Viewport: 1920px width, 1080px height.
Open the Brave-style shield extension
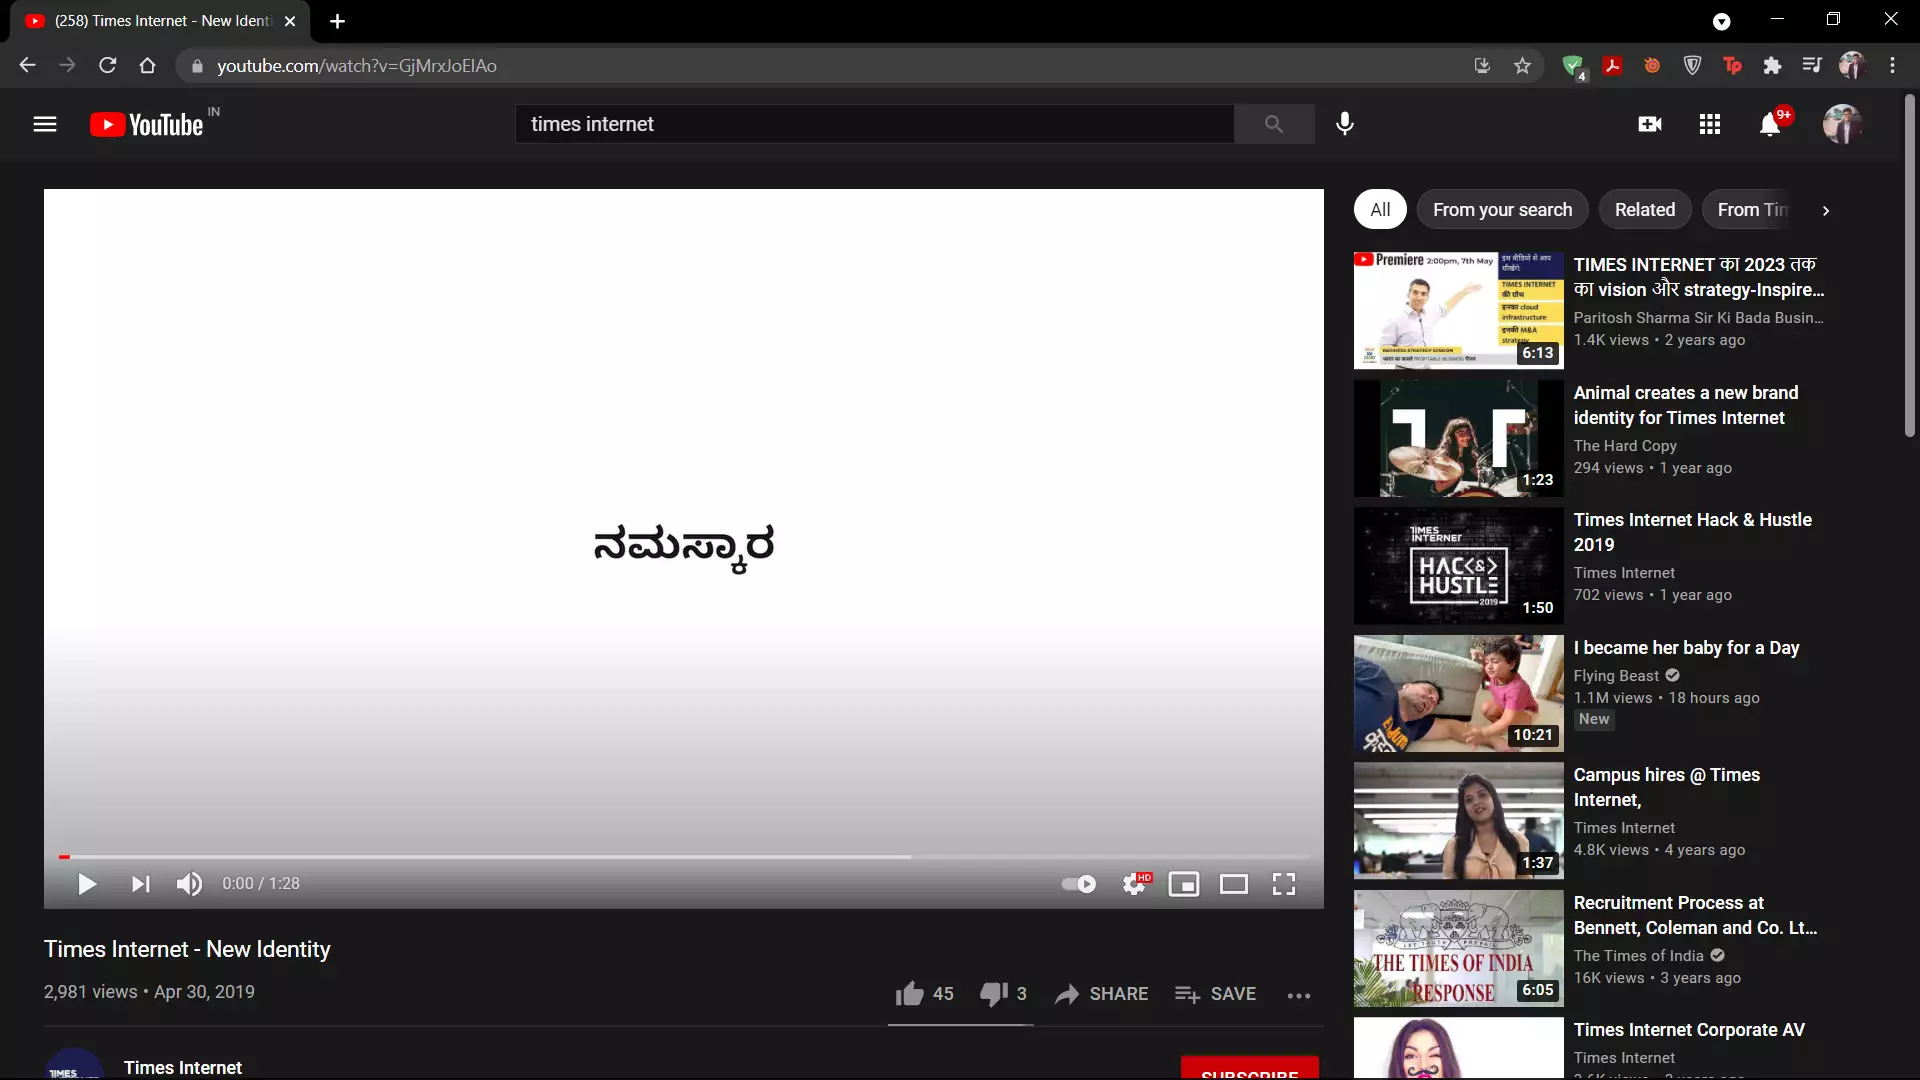[x=1692, y=66]
